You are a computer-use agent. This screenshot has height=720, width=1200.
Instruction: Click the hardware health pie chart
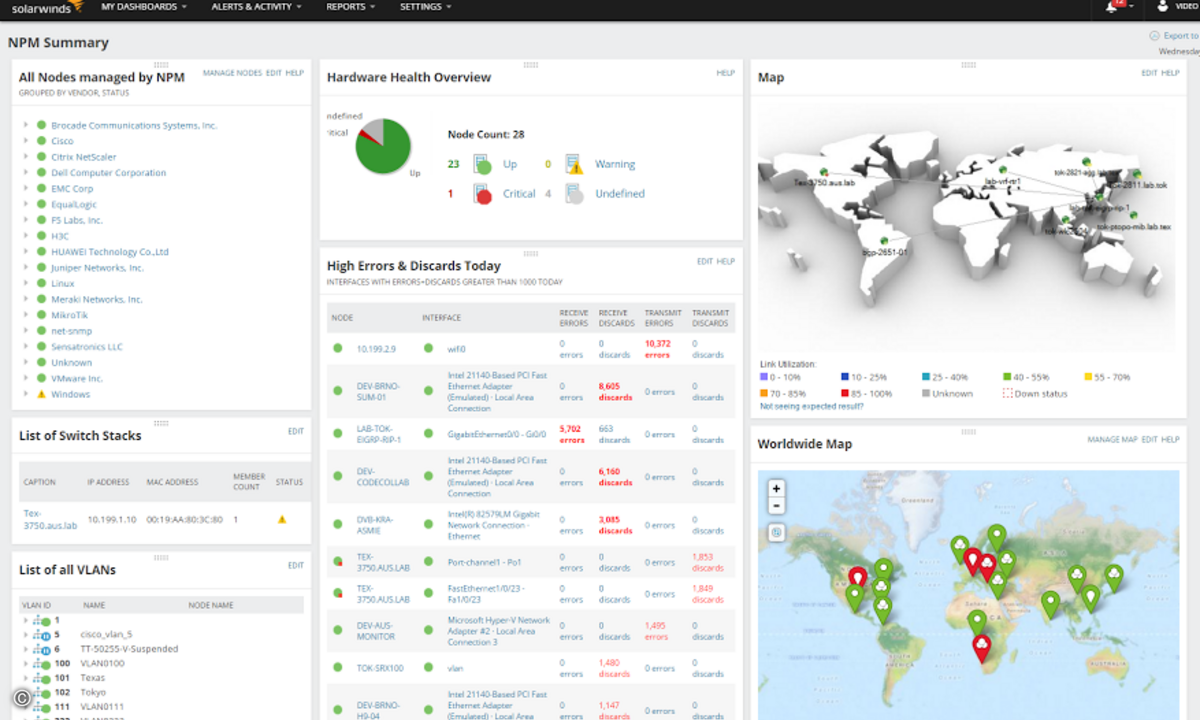pyautogui.click(x=383, y=146)
